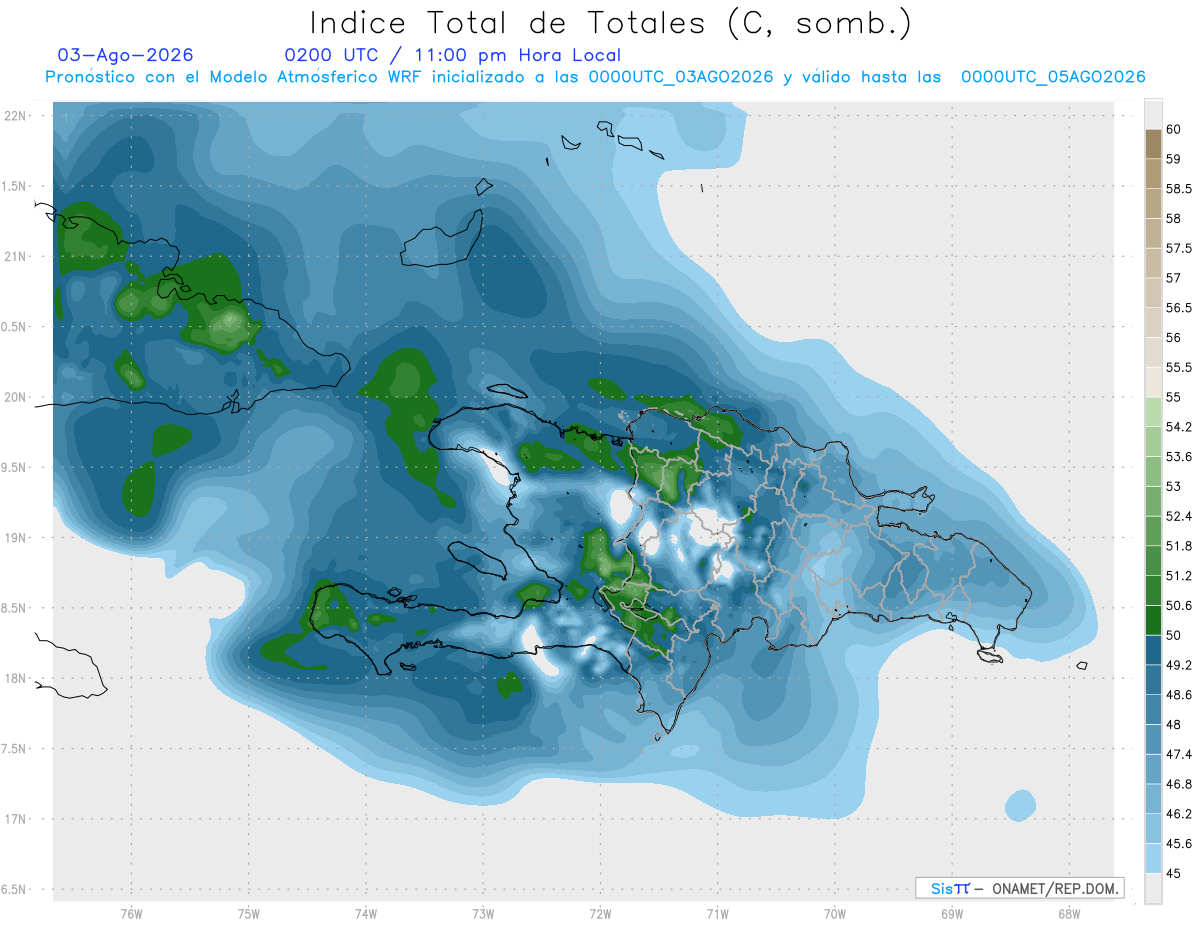Screen dimensions: 1200x927
Task: Click the lightest blue legend swatch between 45 and 45.6
Action: [1153, 859]
